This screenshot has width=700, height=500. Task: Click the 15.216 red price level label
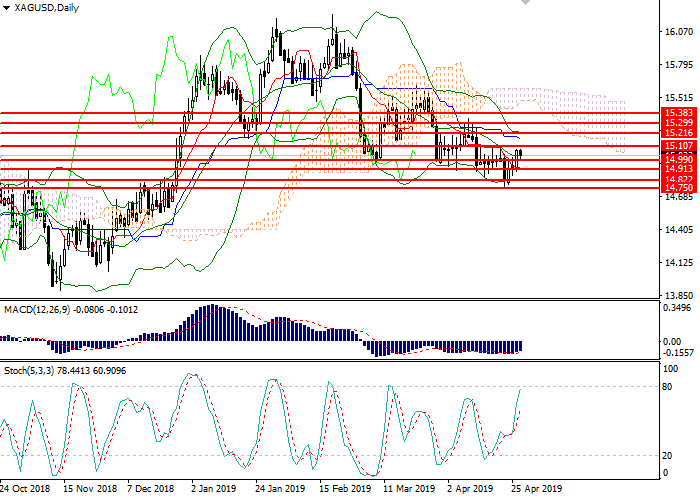(x=677, y=133)
